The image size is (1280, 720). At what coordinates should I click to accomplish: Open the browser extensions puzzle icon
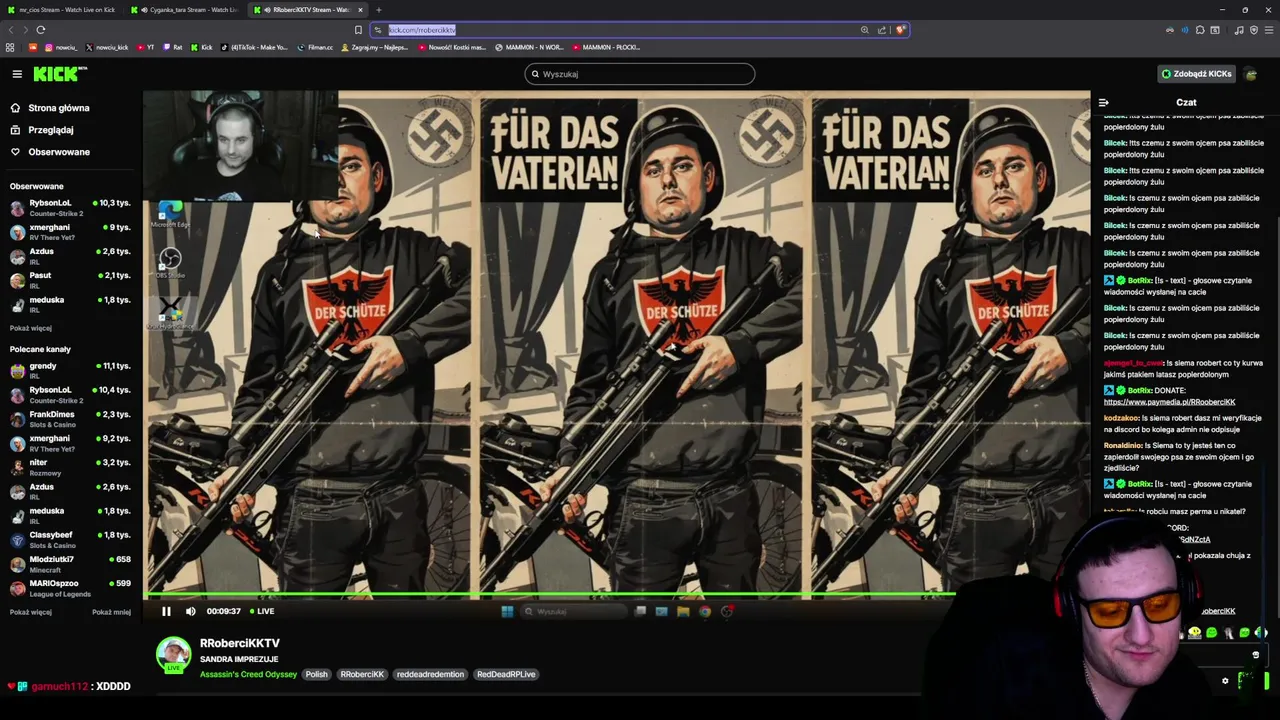(1200, 30)
